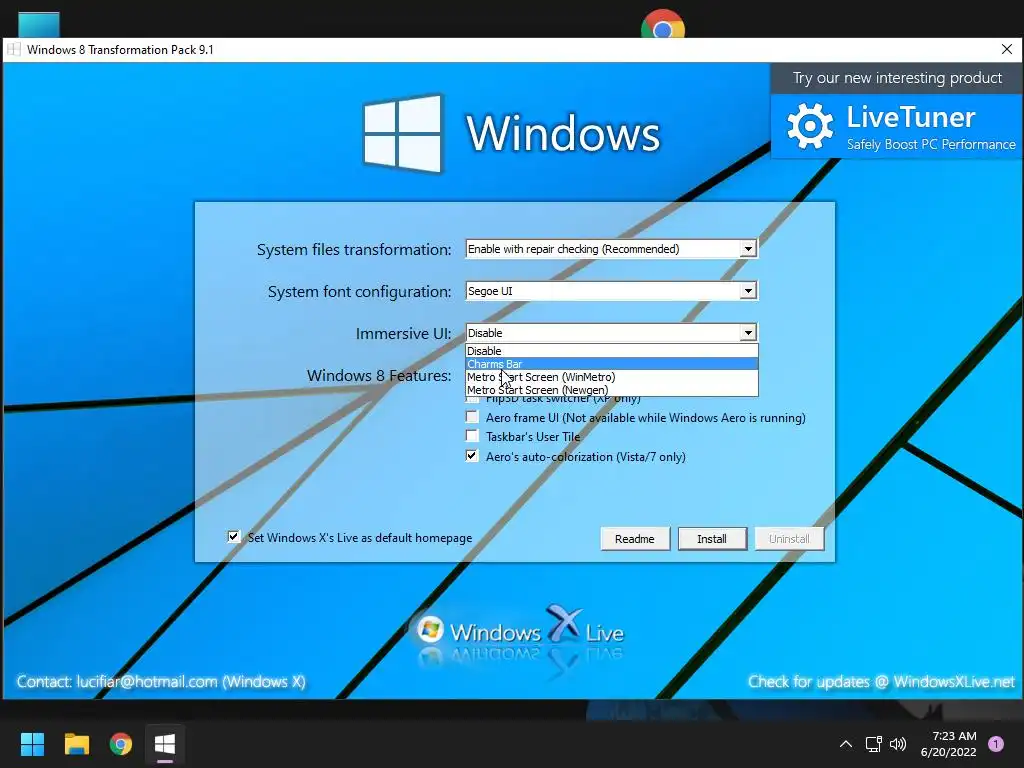Viewport: 1024px width, 768px height.
Task: Open File Explorer from the taskbar
Action: tap(76, 744)
